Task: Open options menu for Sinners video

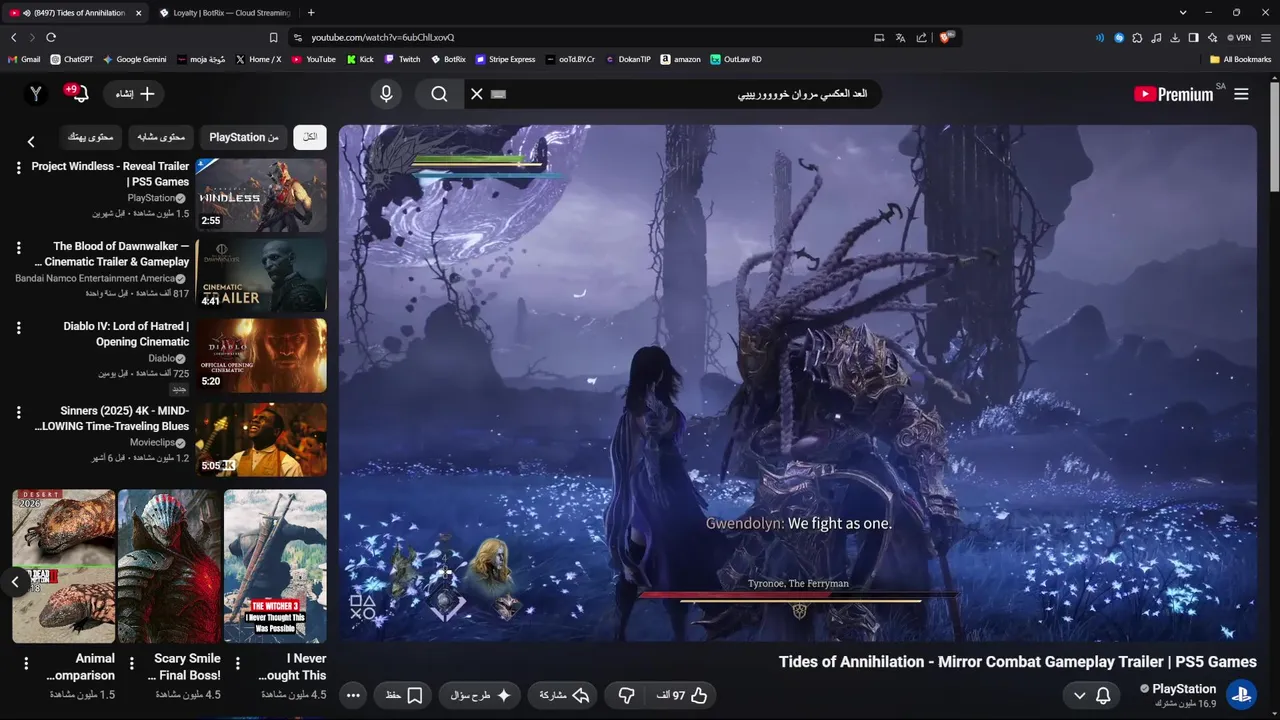Action: pyautogui.click(x=18, y=412)
